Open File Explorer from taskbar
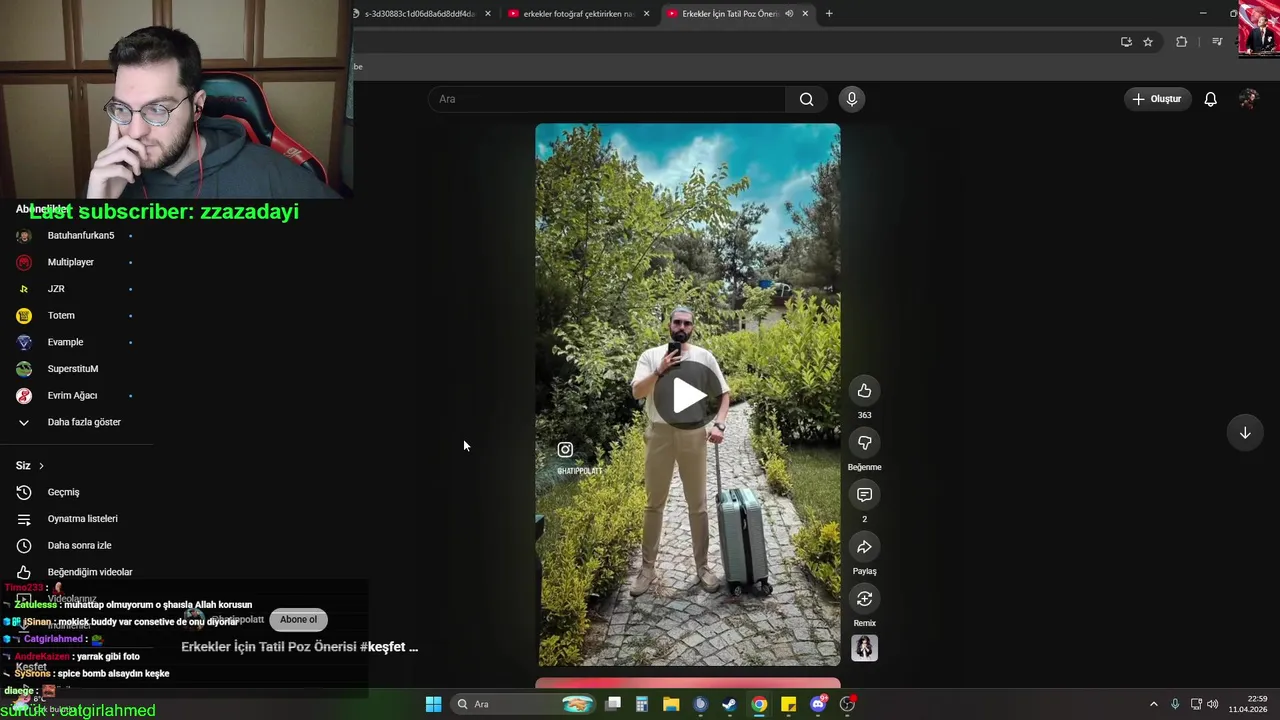Viewport: 1280px width, 720px height. coord(671,704)
